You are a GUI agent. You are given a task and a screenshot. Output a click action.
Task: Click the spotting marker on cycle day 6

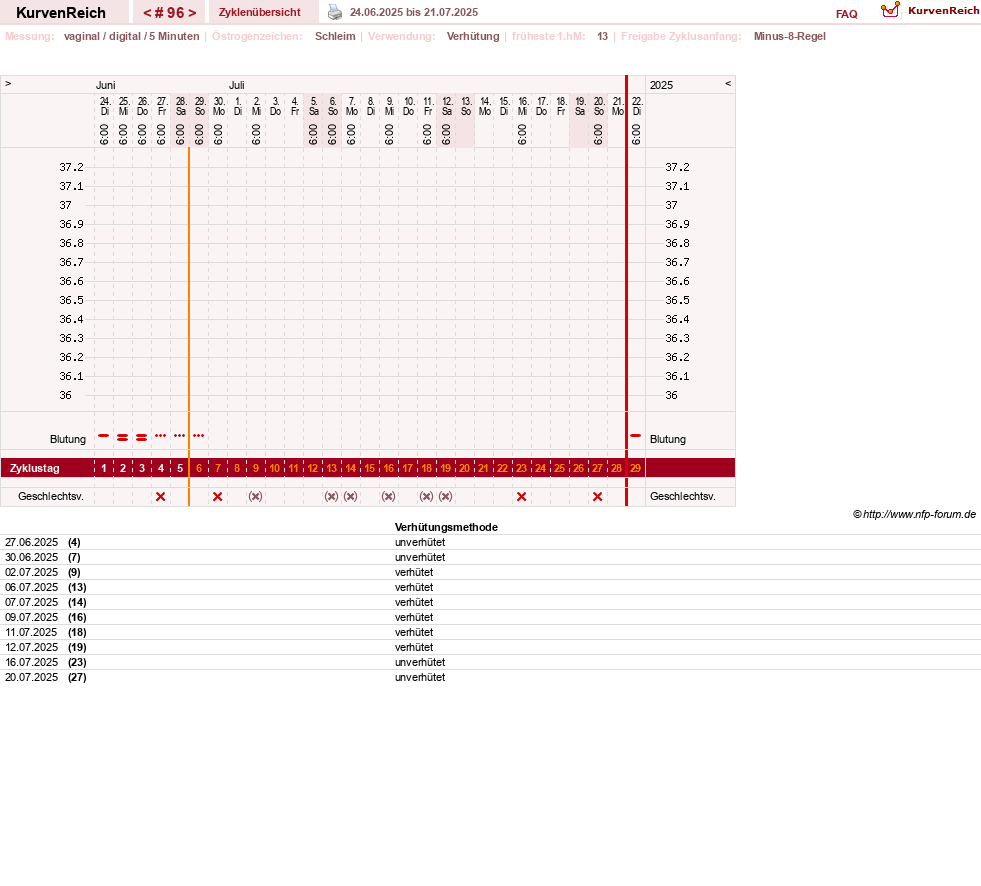coord(198,435)
